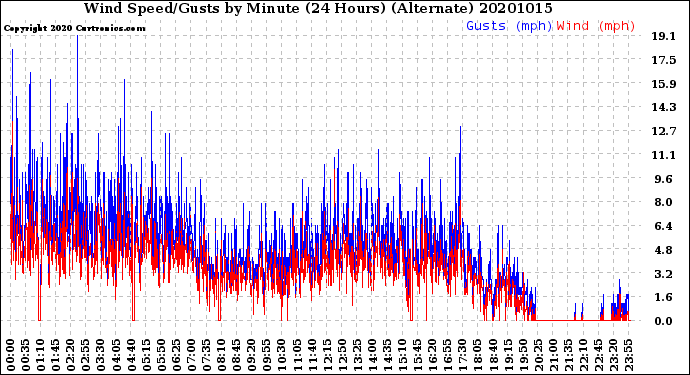This screenshot has width=690, height=375.
Task: Click the 08:45 time label
Action: point(237,355)
